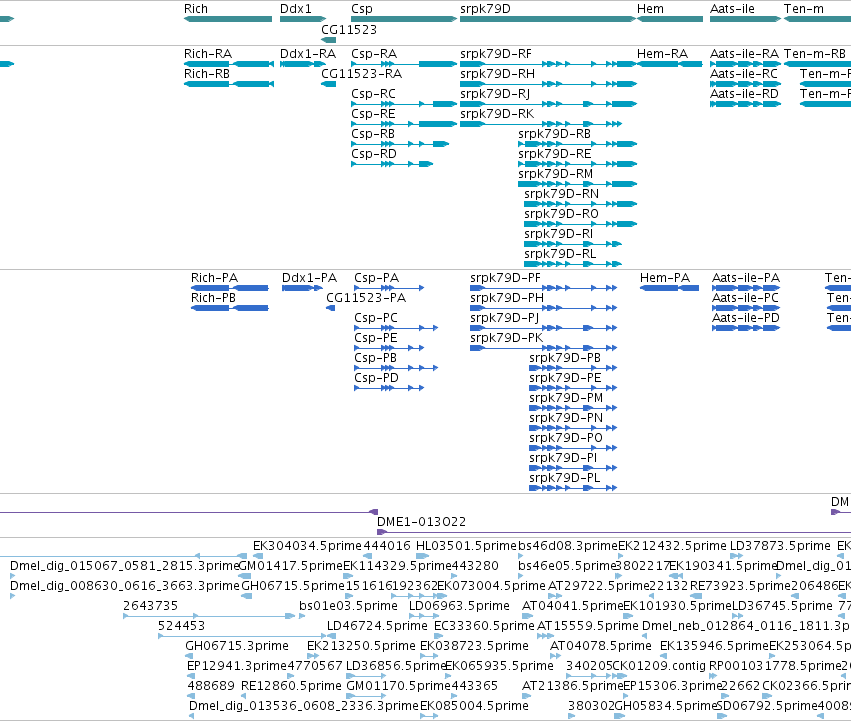Select EST GM01417.5prime

coord(244,576)
